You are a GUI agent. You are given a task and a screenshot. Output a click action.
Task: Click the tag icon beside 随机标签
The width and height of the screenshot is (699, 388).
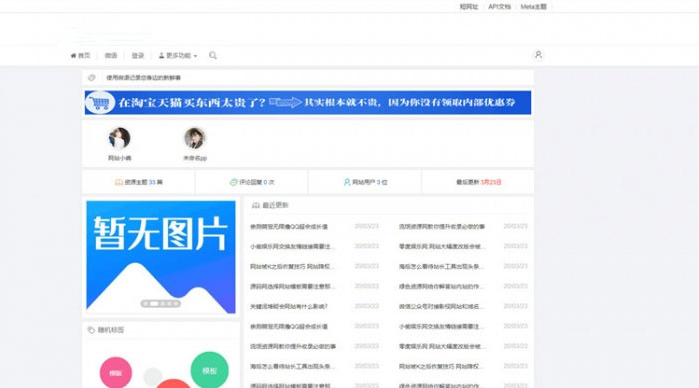(x=91, y=330)
